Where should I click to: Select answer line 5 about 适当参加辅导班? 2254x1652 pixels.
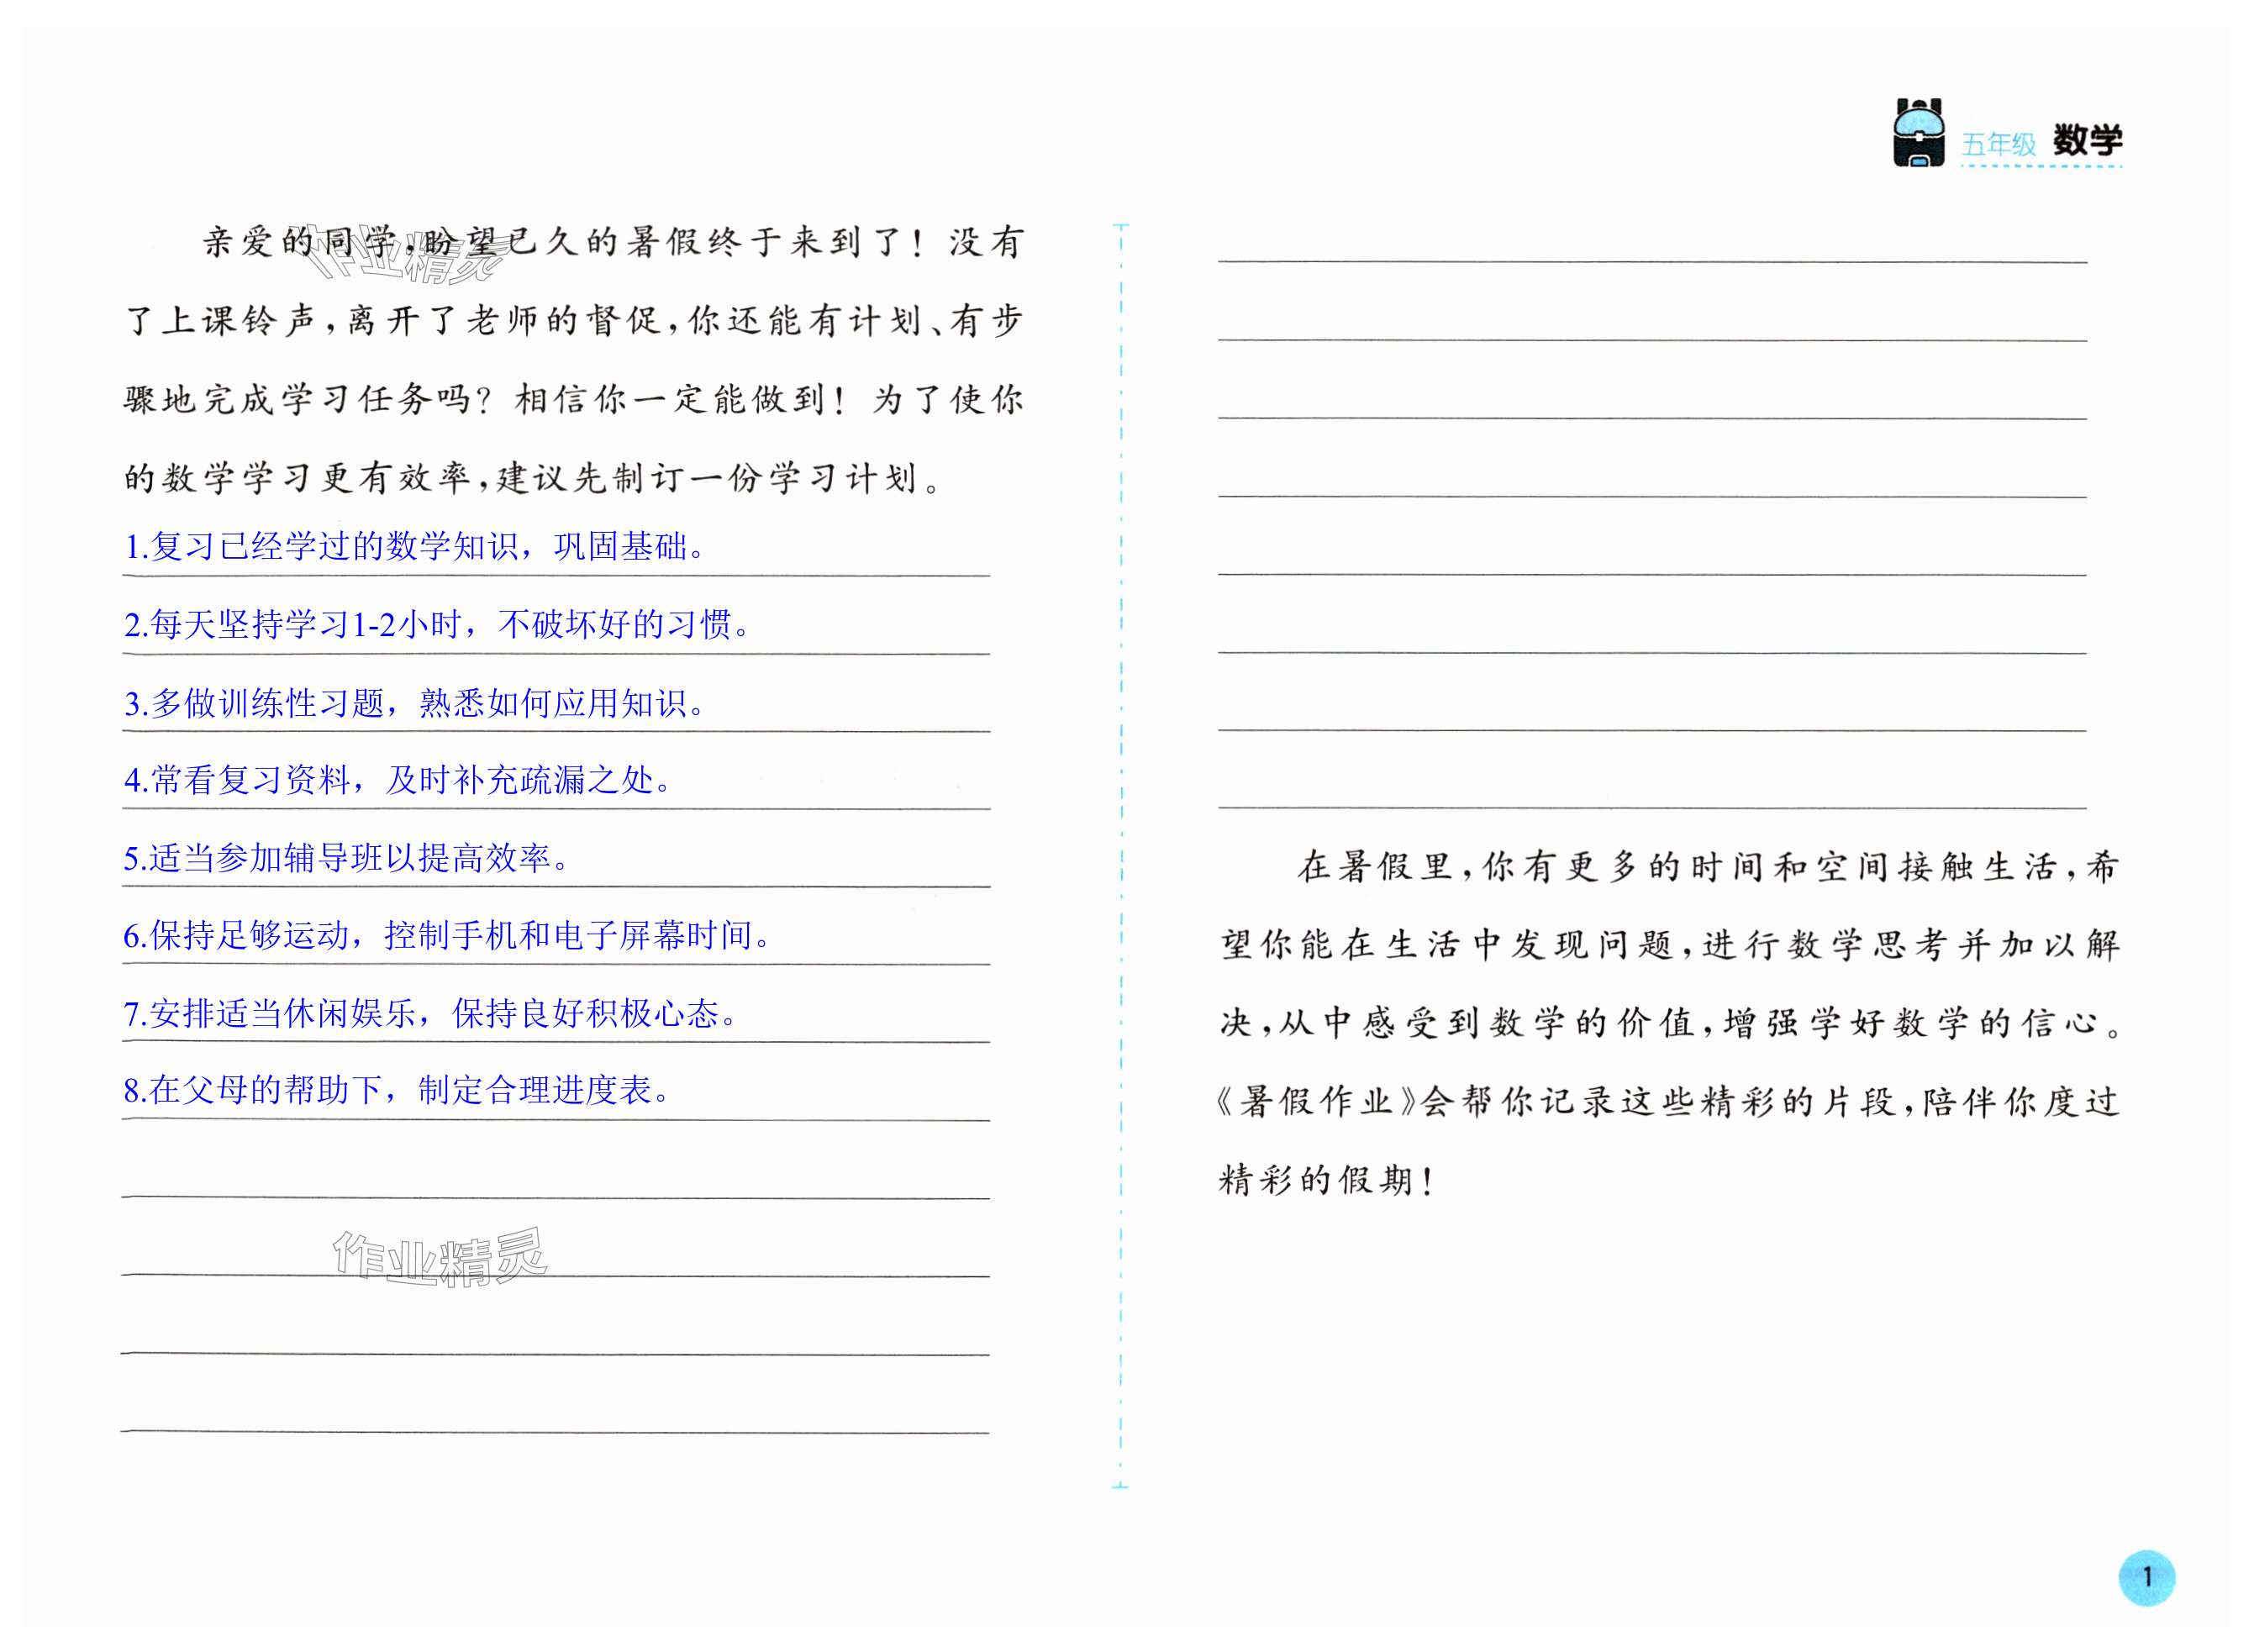[346, 858]
